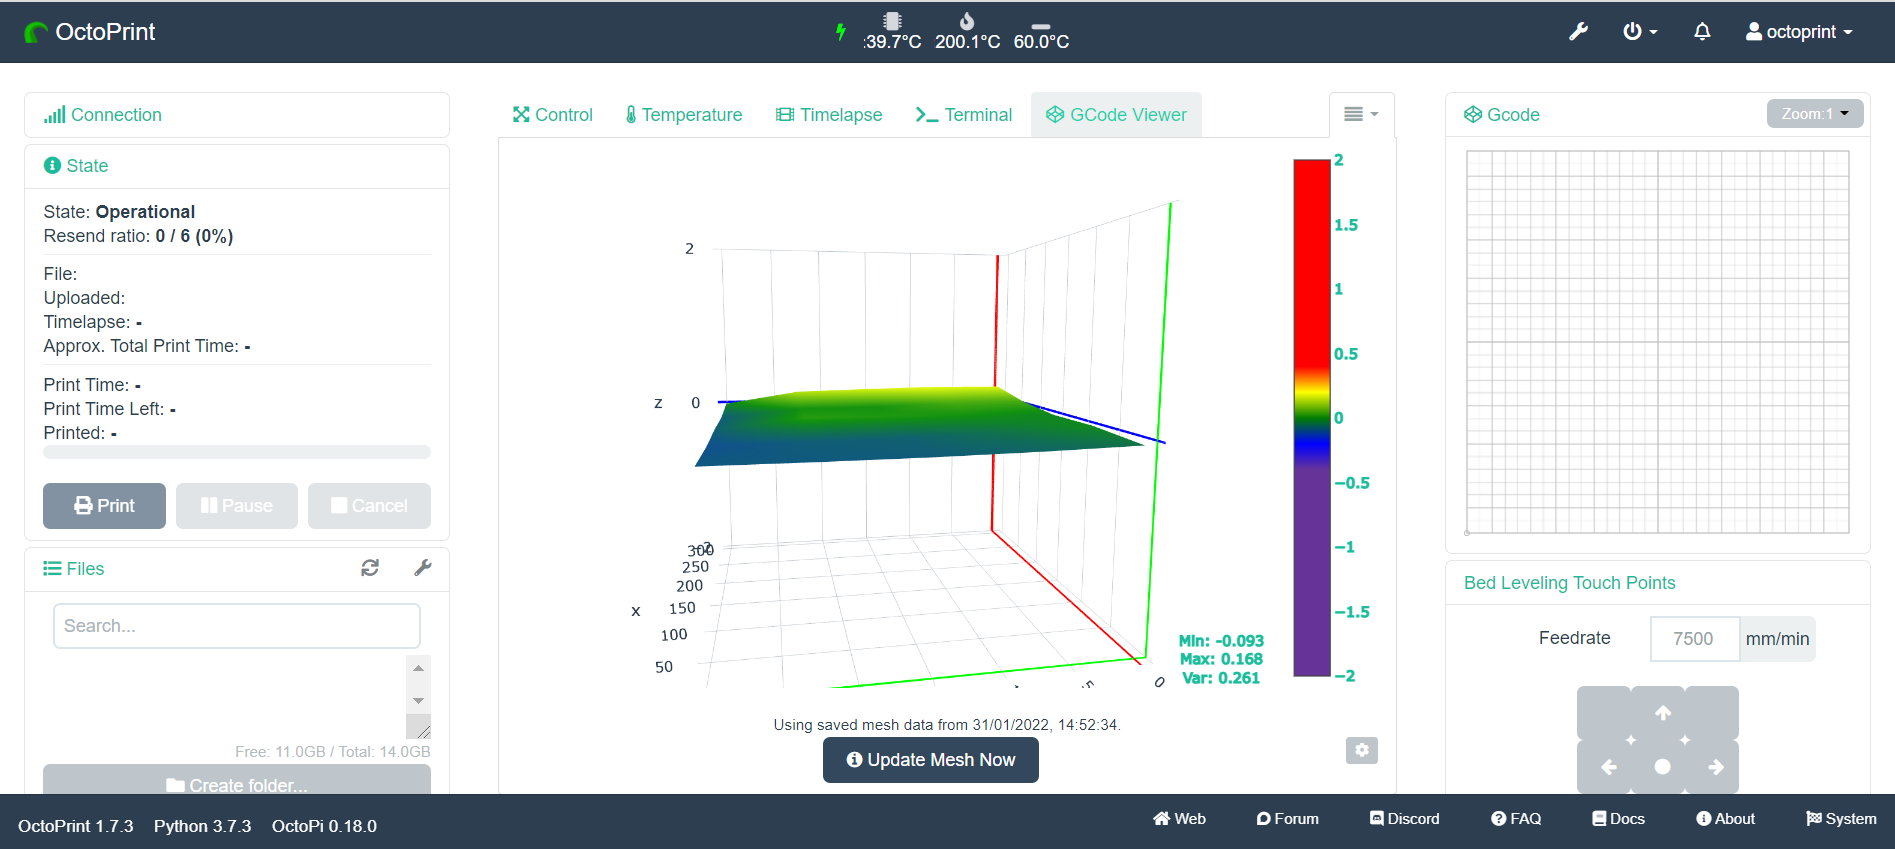Open the system power menu
Viewport: 1895px width, 849px height.
tap(1639, 32)
